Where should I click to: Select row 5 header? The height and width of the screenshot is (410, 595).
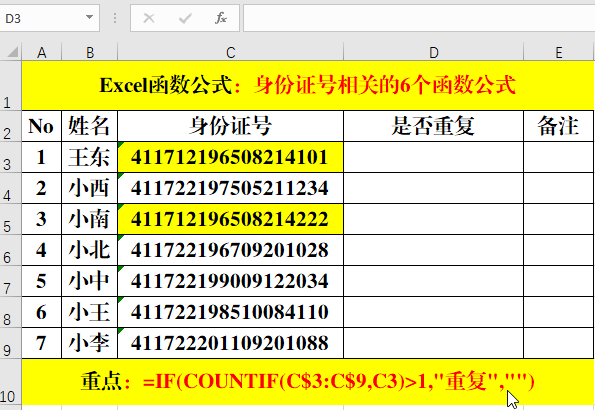tap(11, 219)
